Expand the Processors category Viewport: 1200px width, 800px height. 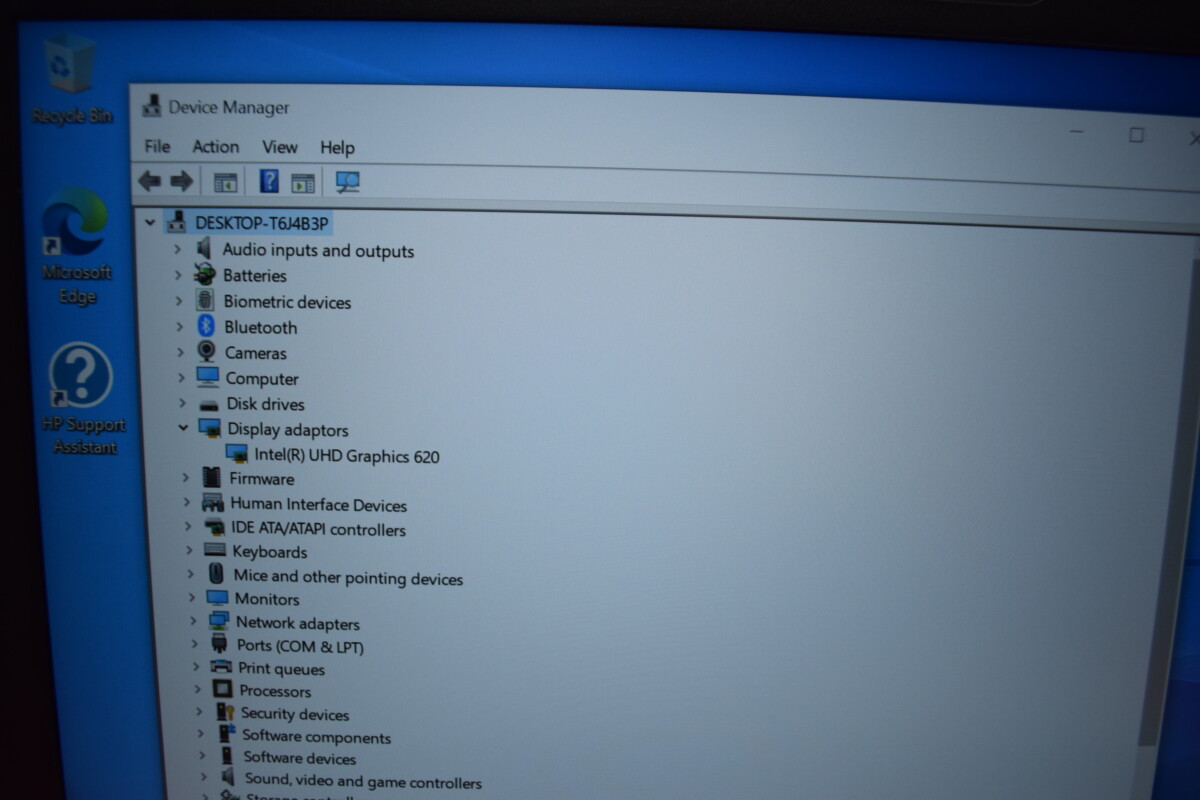coord(198,690)
